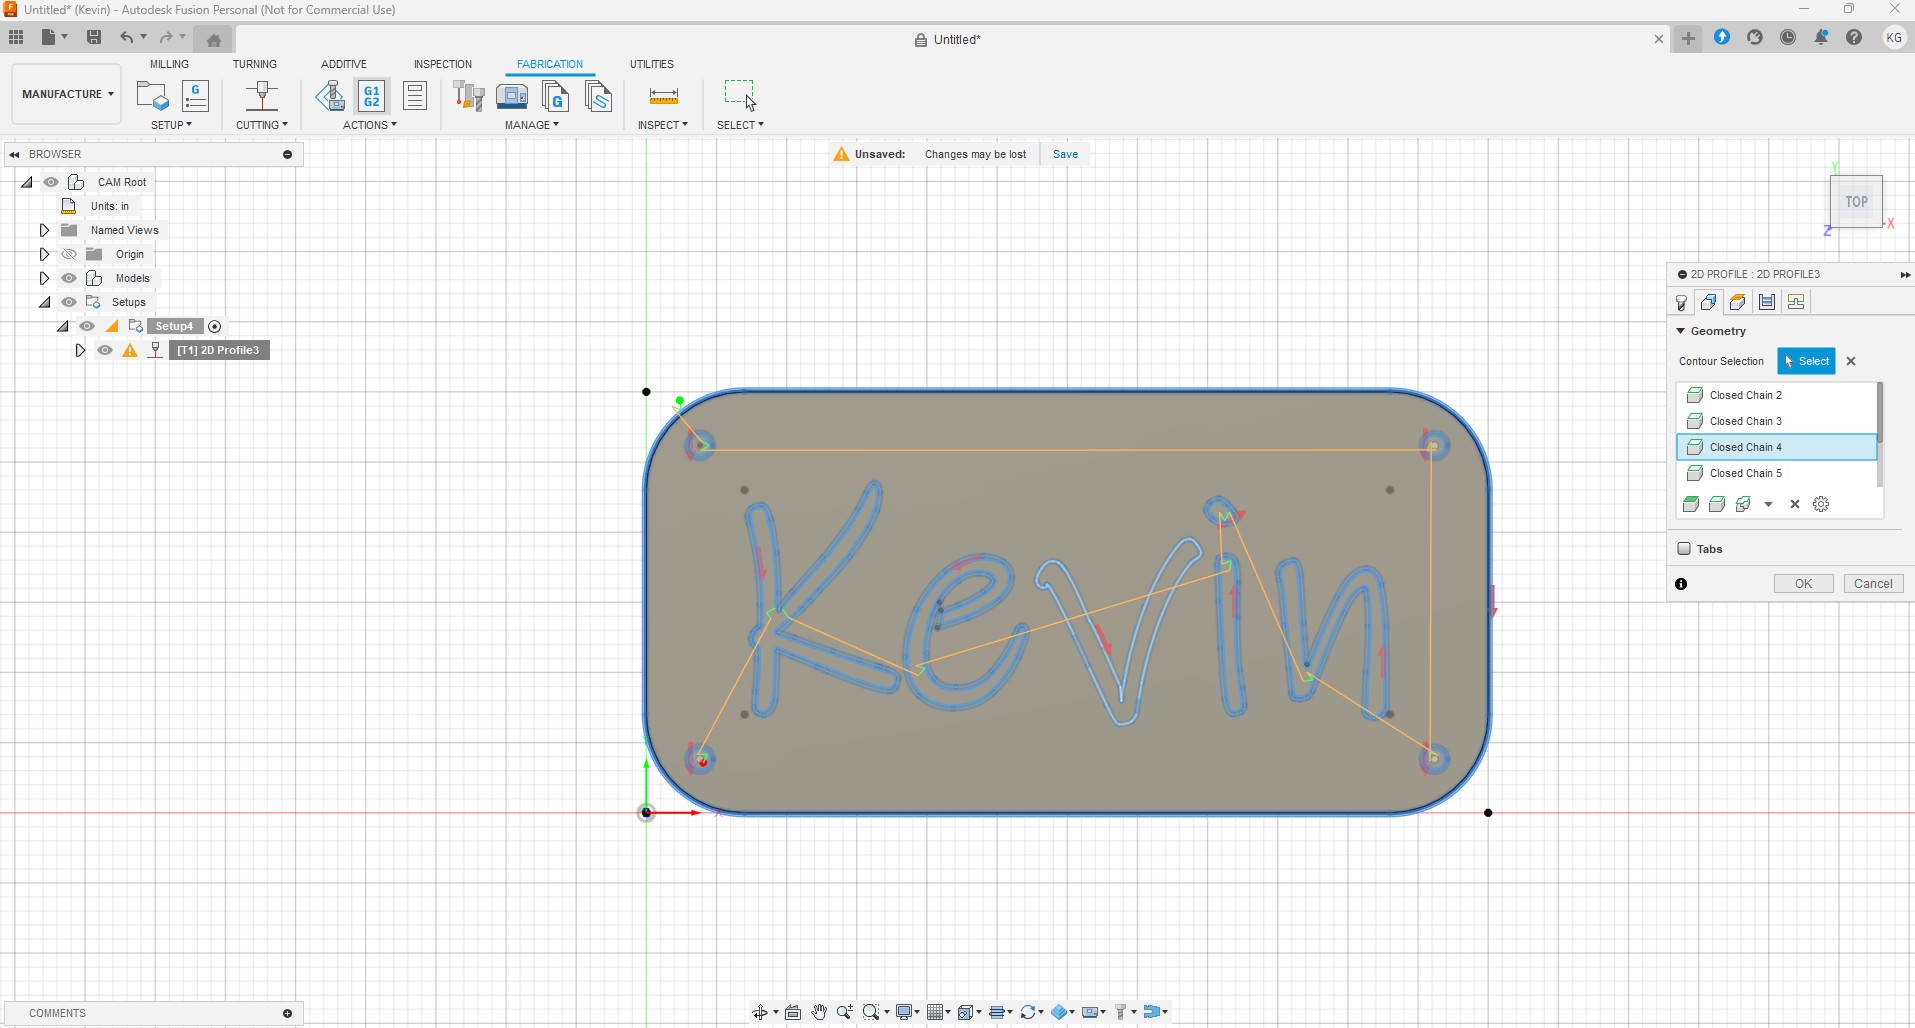
Task: Open the data panel grid icon
Action: (x=16, y=38)
